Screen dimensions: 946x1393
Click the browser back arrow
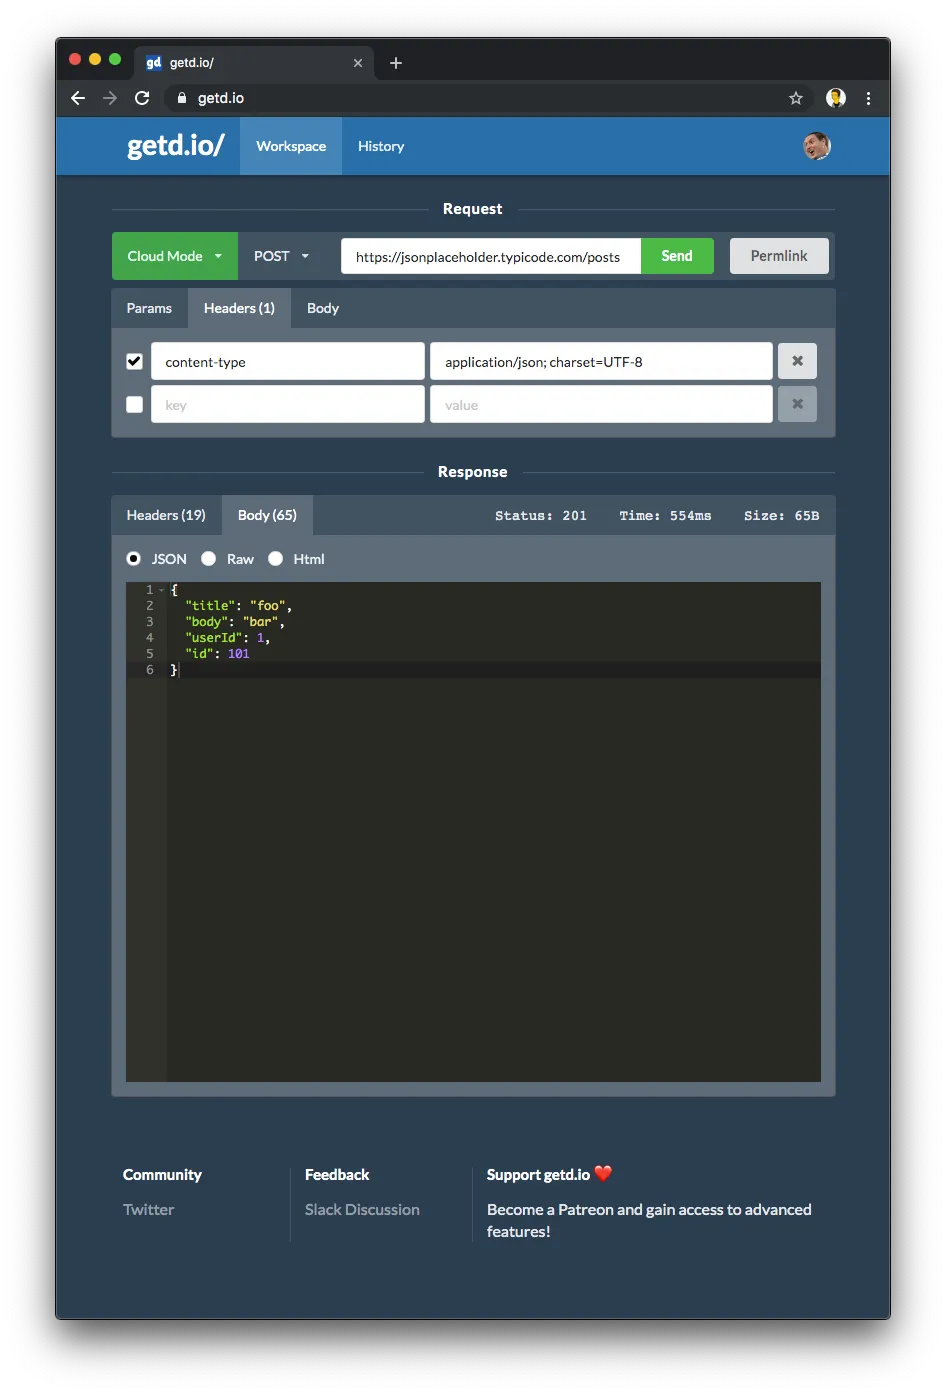point(77,98)
